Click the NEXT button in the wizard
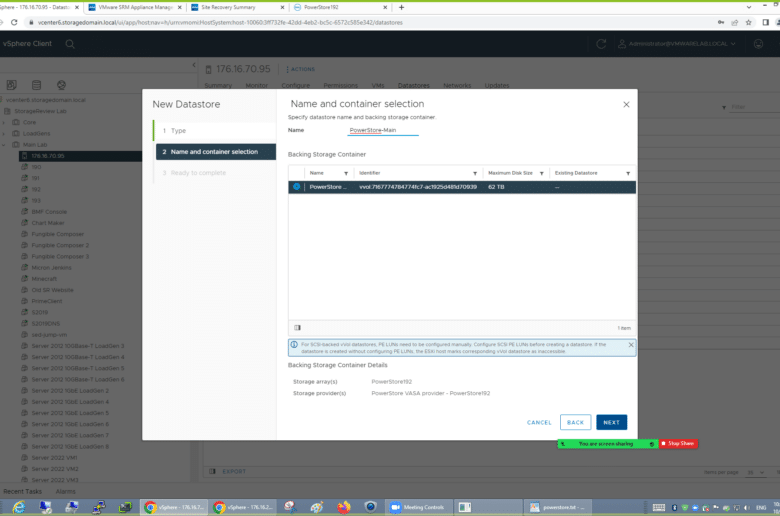 click(x=611, y=422)
